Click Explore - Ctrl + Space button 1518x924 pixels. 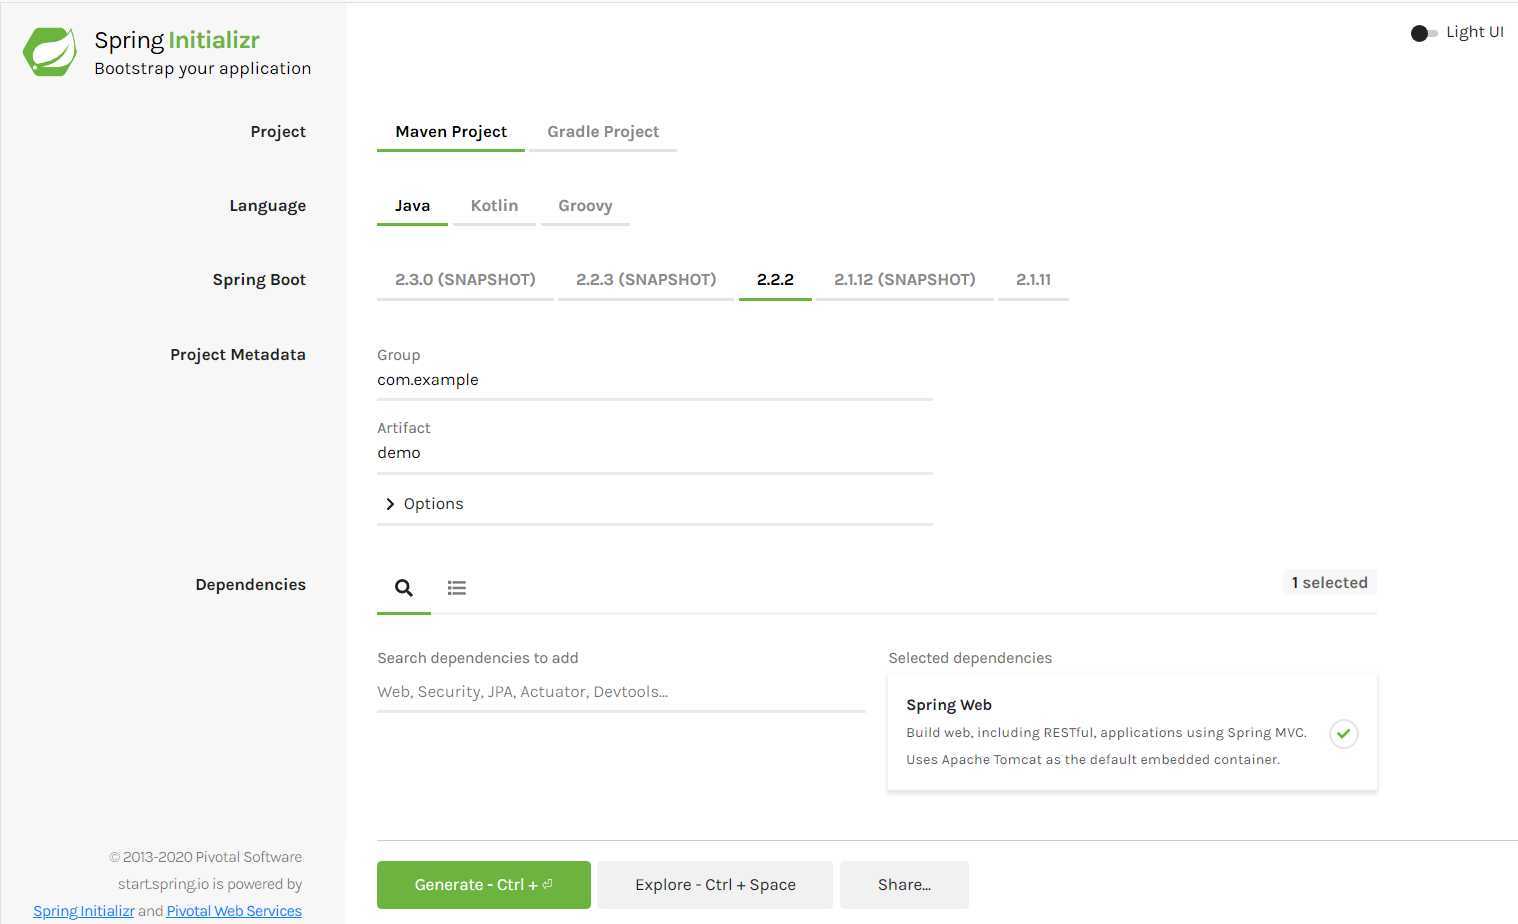pos(715,885)
